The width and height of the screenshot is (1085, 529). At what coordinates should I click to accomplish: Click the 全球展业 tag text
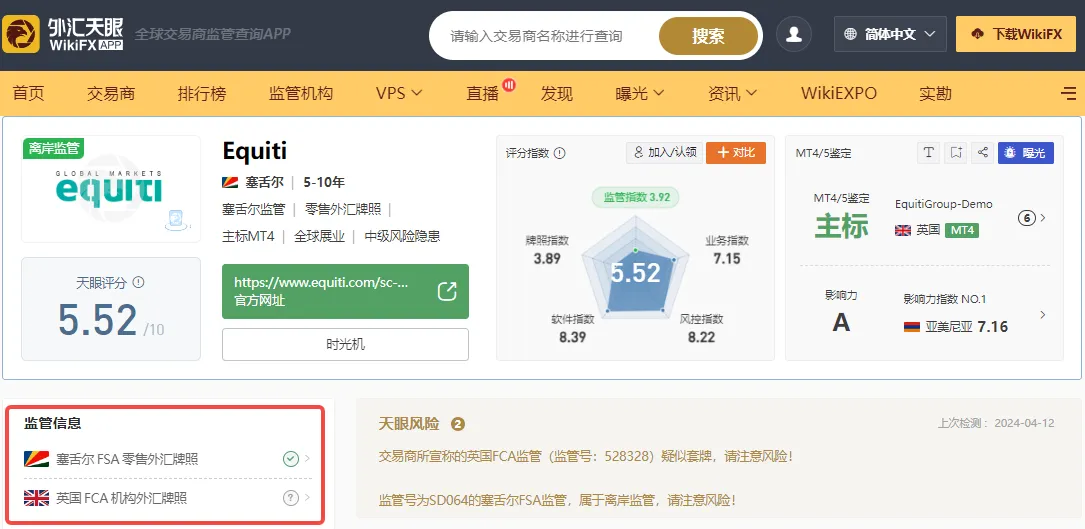coord(320,236)
